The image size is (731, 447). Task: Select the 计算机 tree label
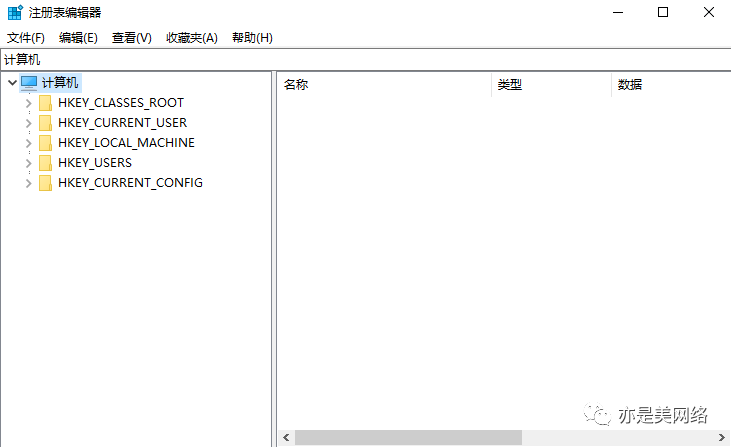point(60,83)
